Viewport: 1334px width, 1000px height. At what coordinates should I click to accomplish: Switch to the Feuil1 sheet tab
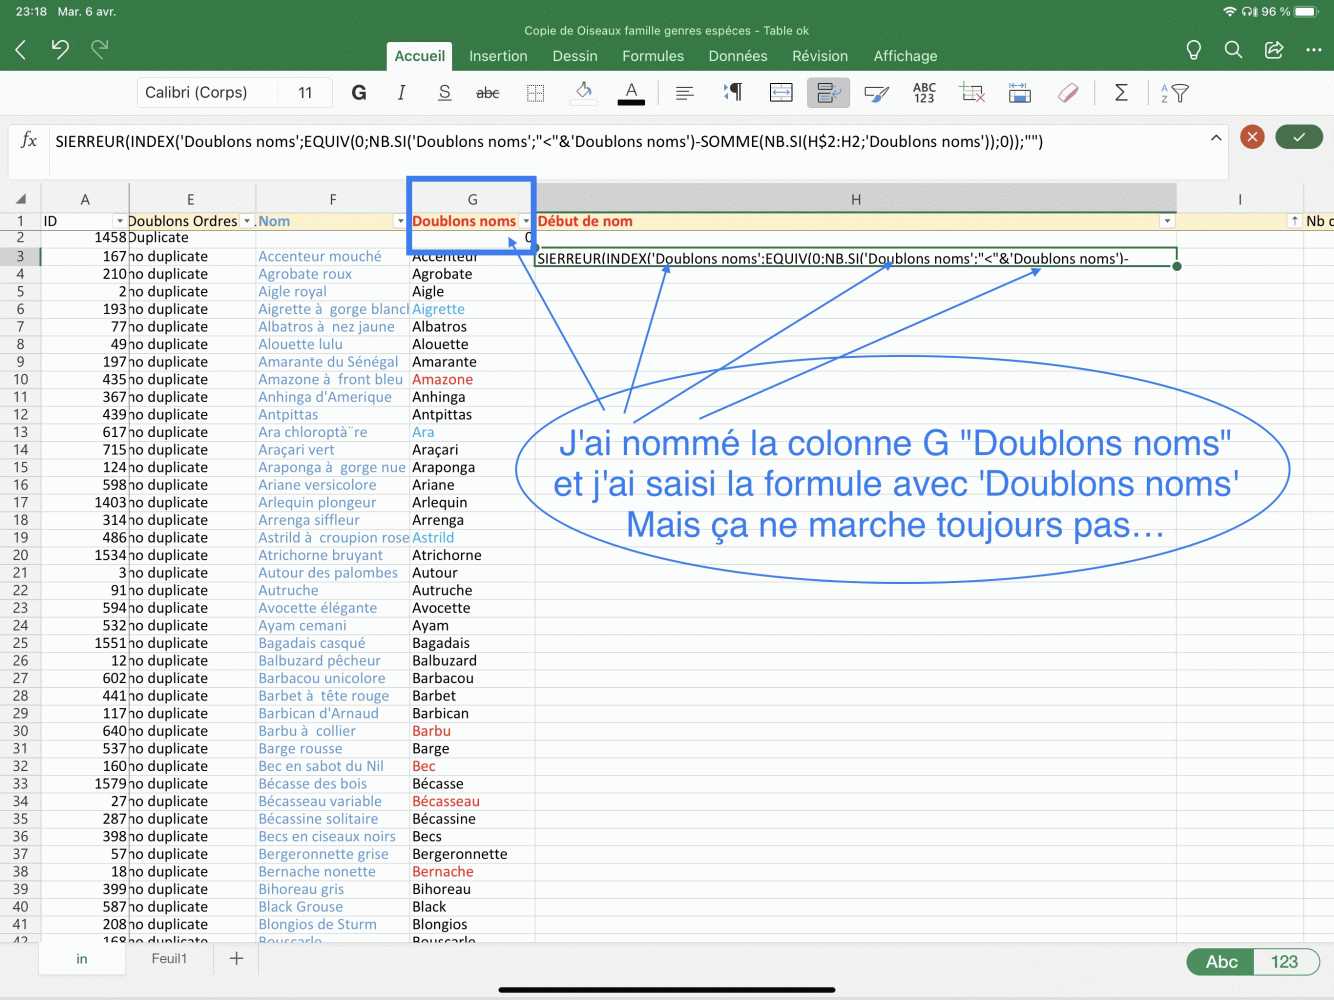[x=169, y=959]
